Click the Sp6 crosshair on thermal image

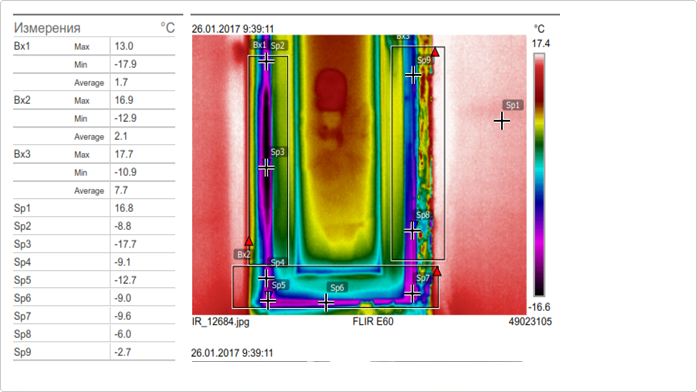326,303
